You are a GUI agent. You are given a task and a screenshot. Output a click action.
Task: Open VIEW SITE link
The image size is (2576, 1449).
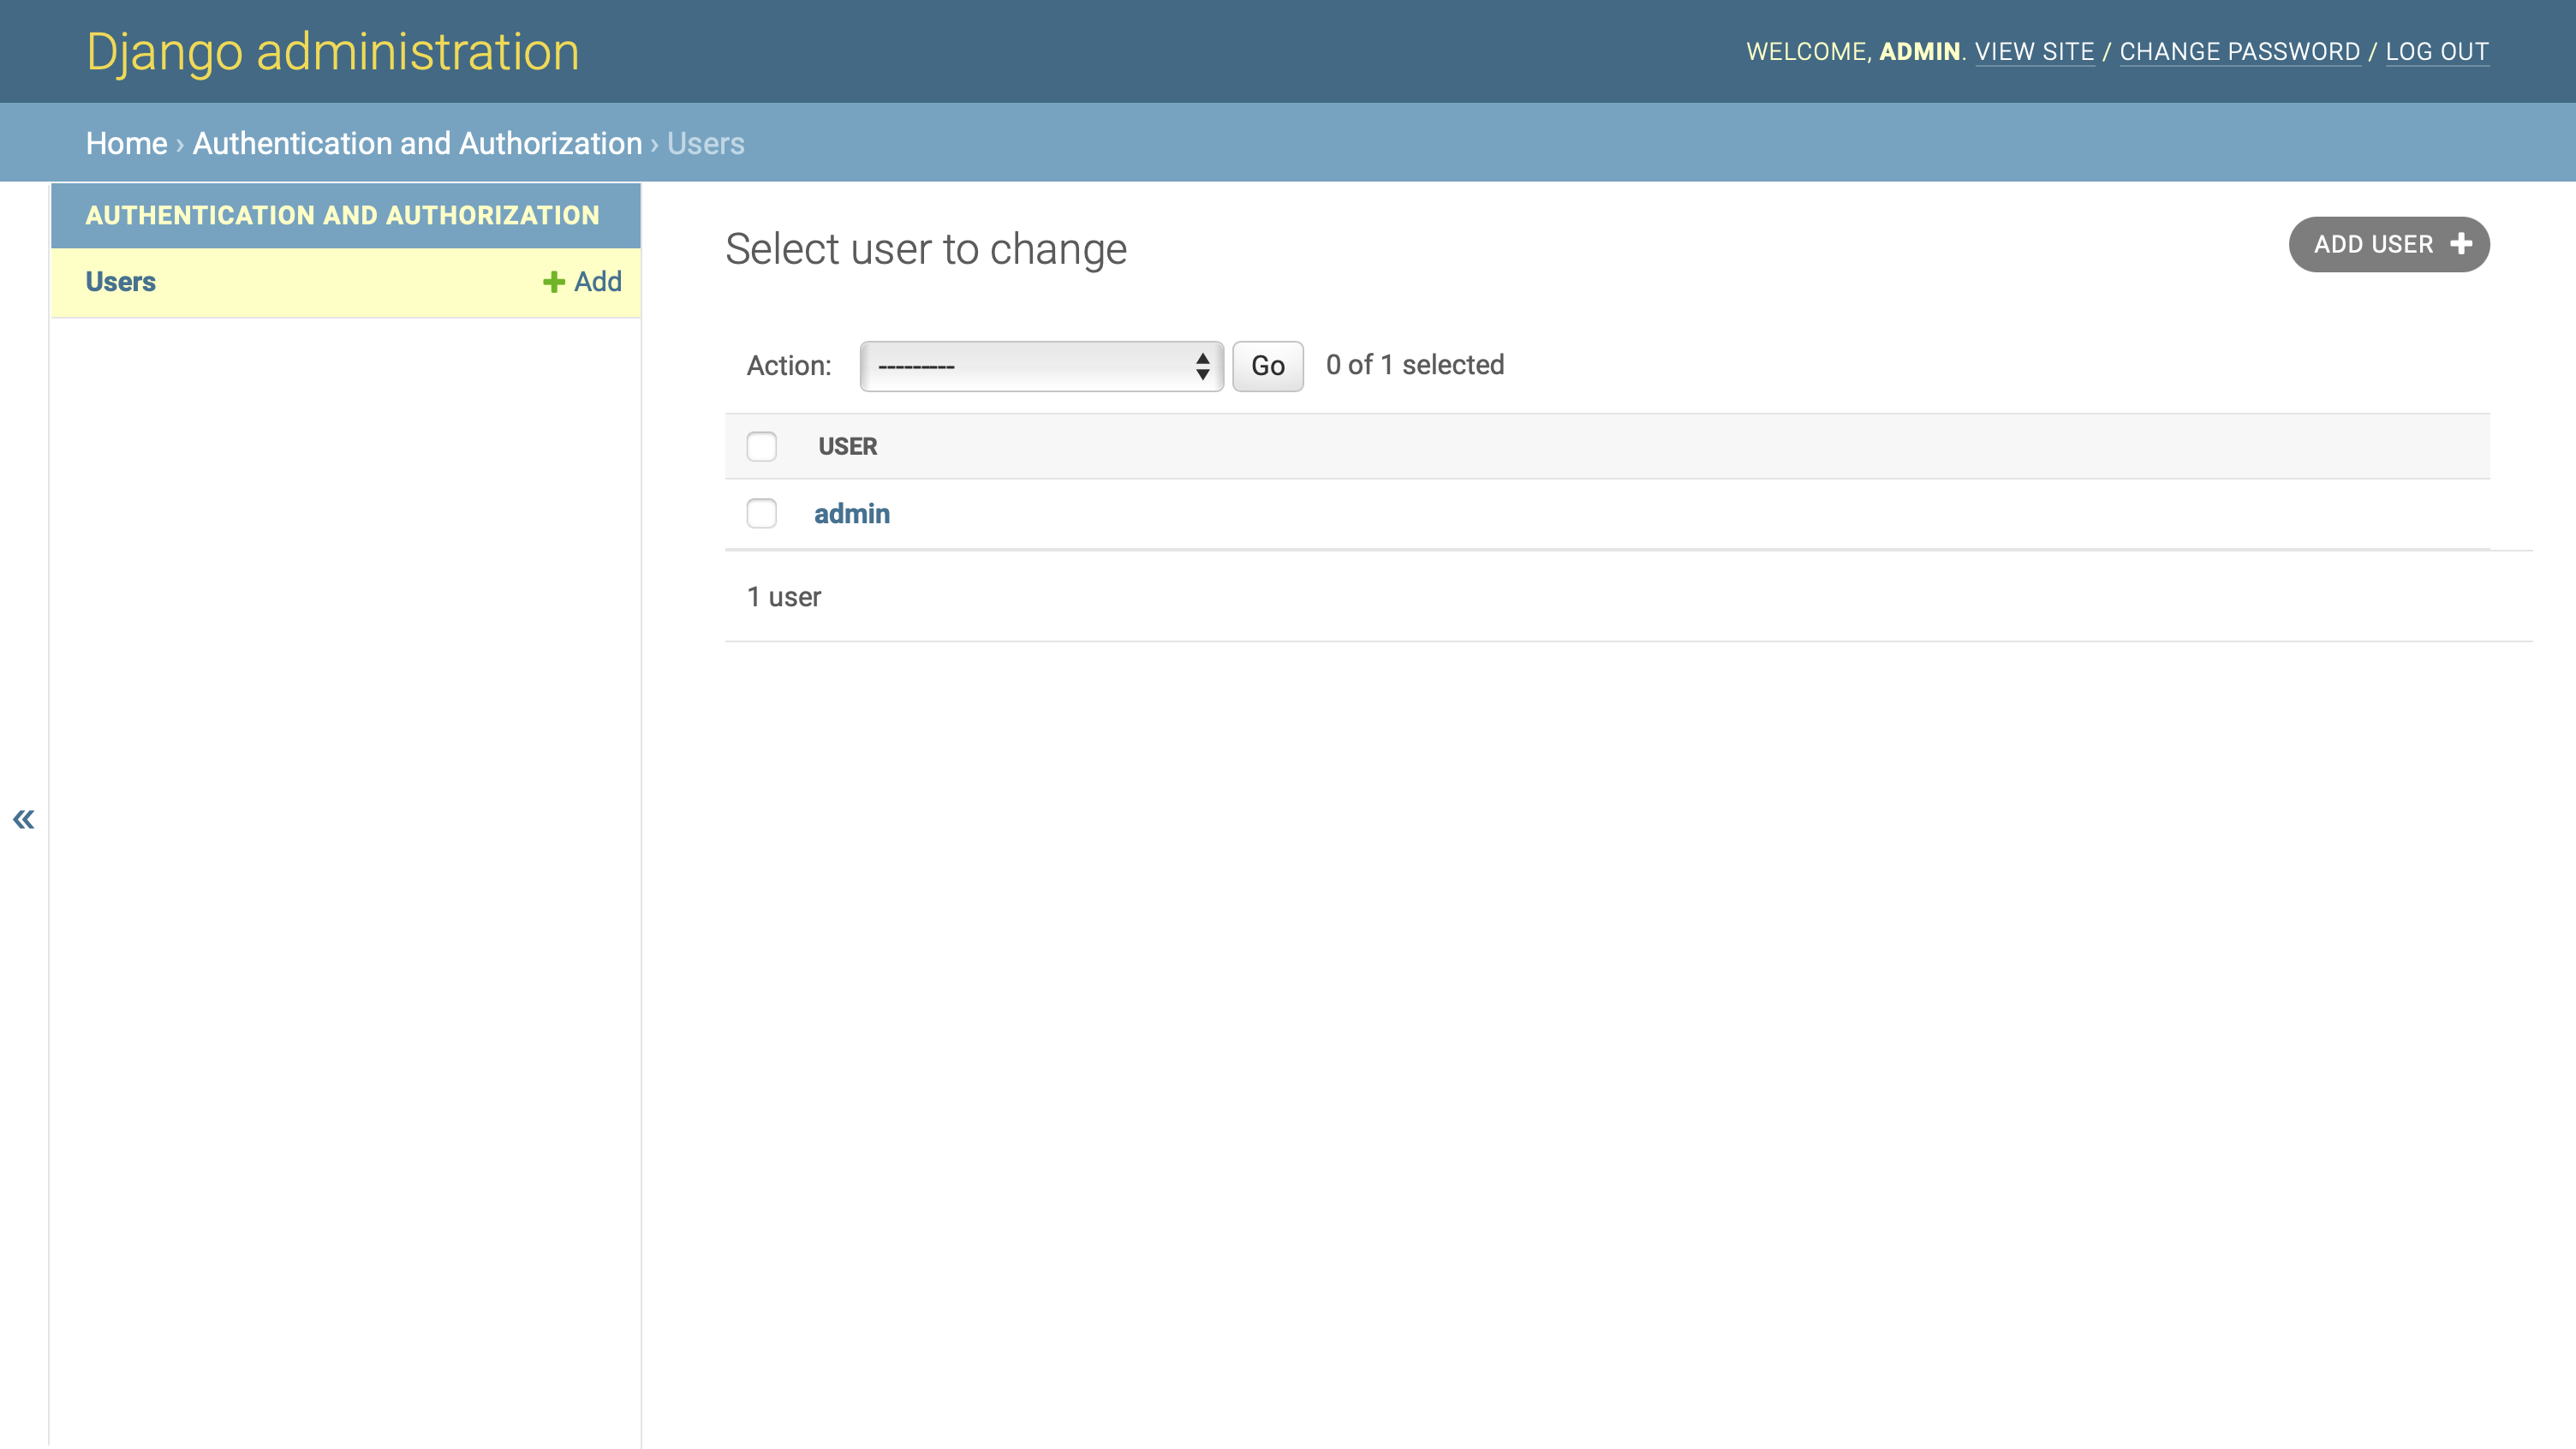[2035, 51]
